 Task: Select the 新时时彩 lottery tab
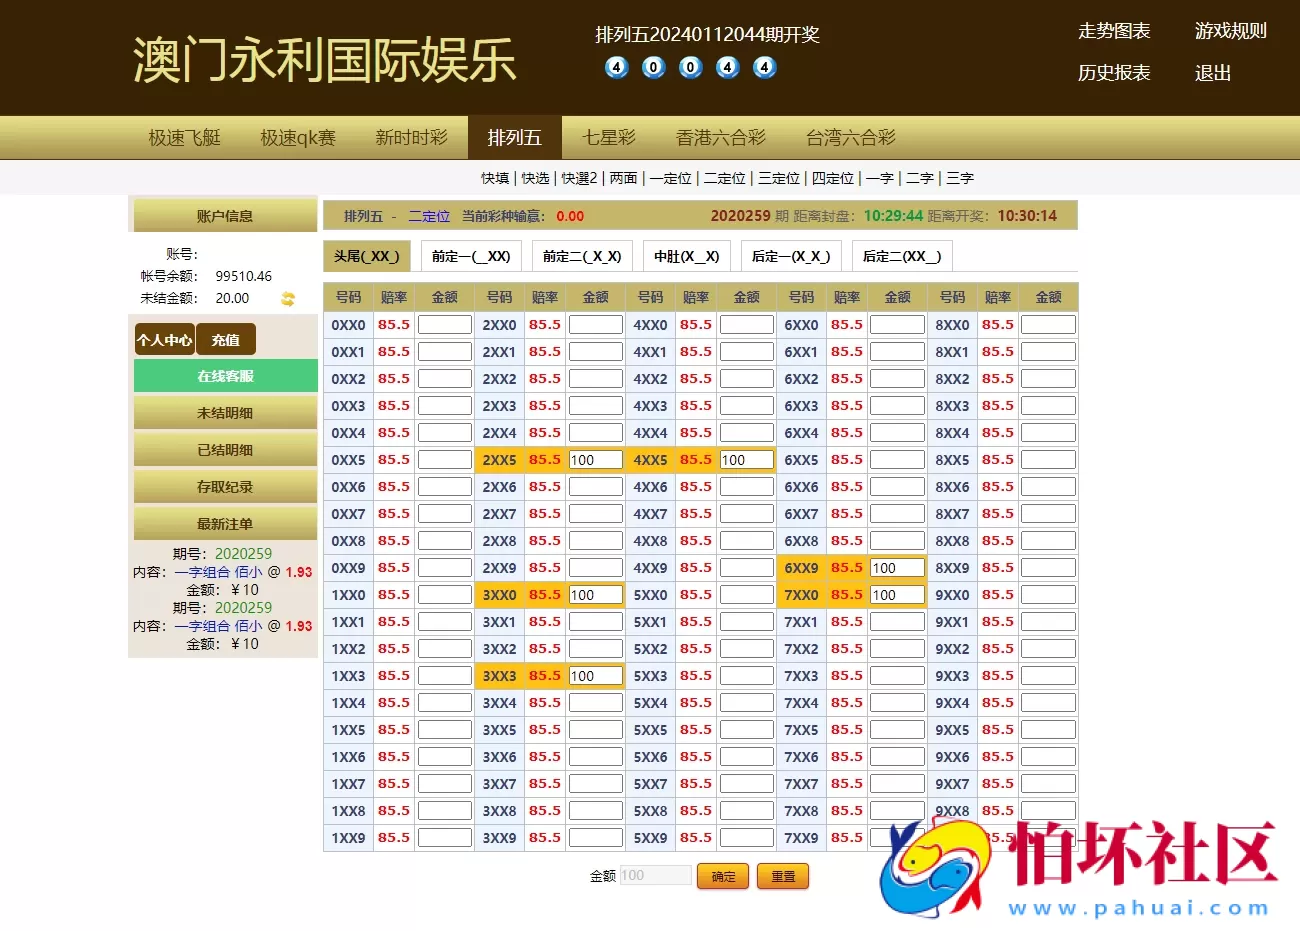(413, 137)
